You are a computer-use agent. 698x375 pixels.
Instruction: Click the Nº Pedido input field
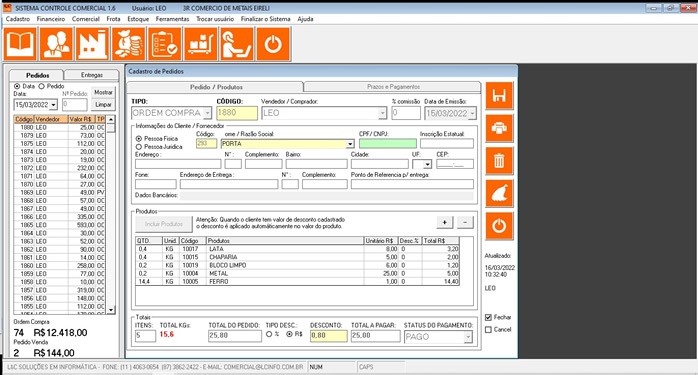tap(74, 105)
